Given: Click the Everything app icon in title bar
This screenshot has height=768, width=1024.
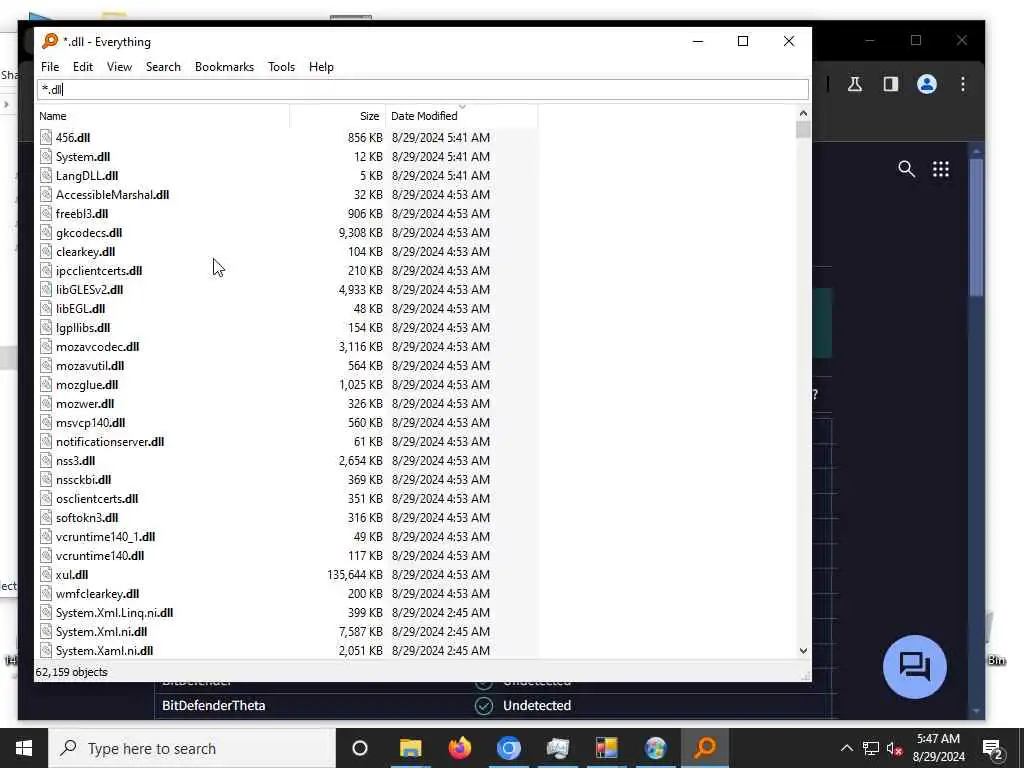Looking at the screenshot, I should 50,41.
